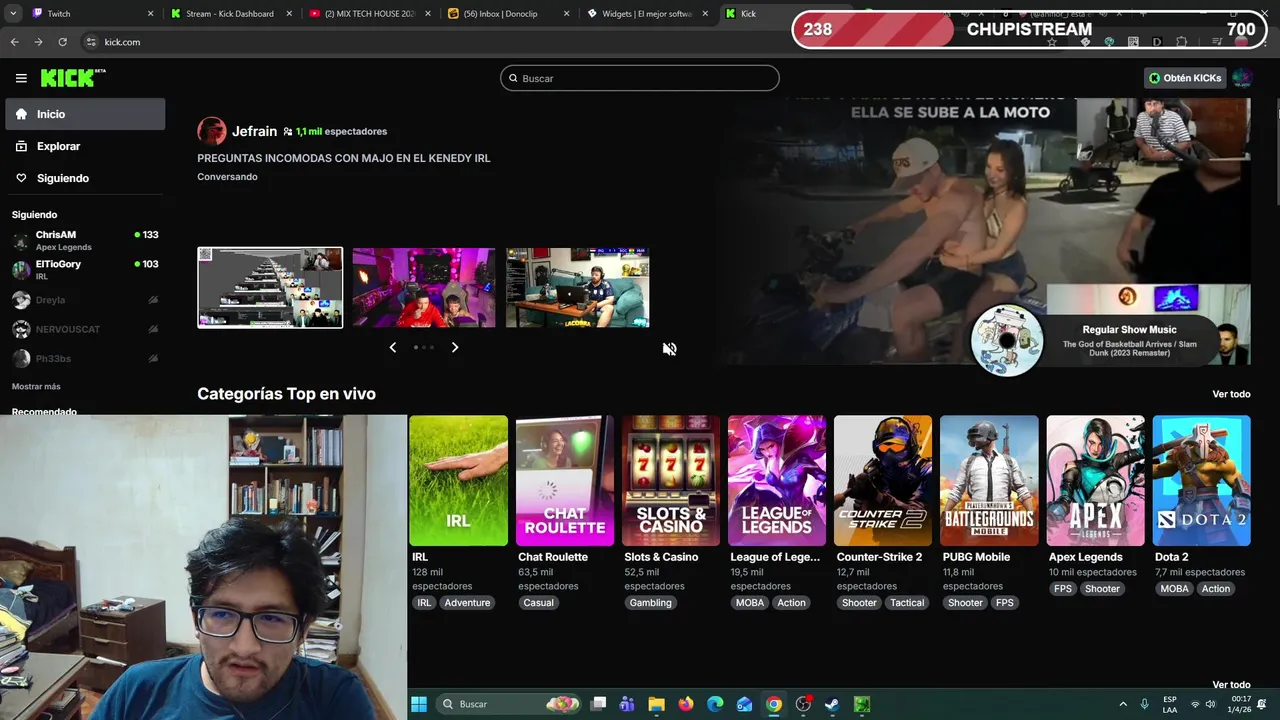Open the Dota 2 category card
This screenshot has height=720, width=1280.
pyautogui.click(x=1201, y=481)
